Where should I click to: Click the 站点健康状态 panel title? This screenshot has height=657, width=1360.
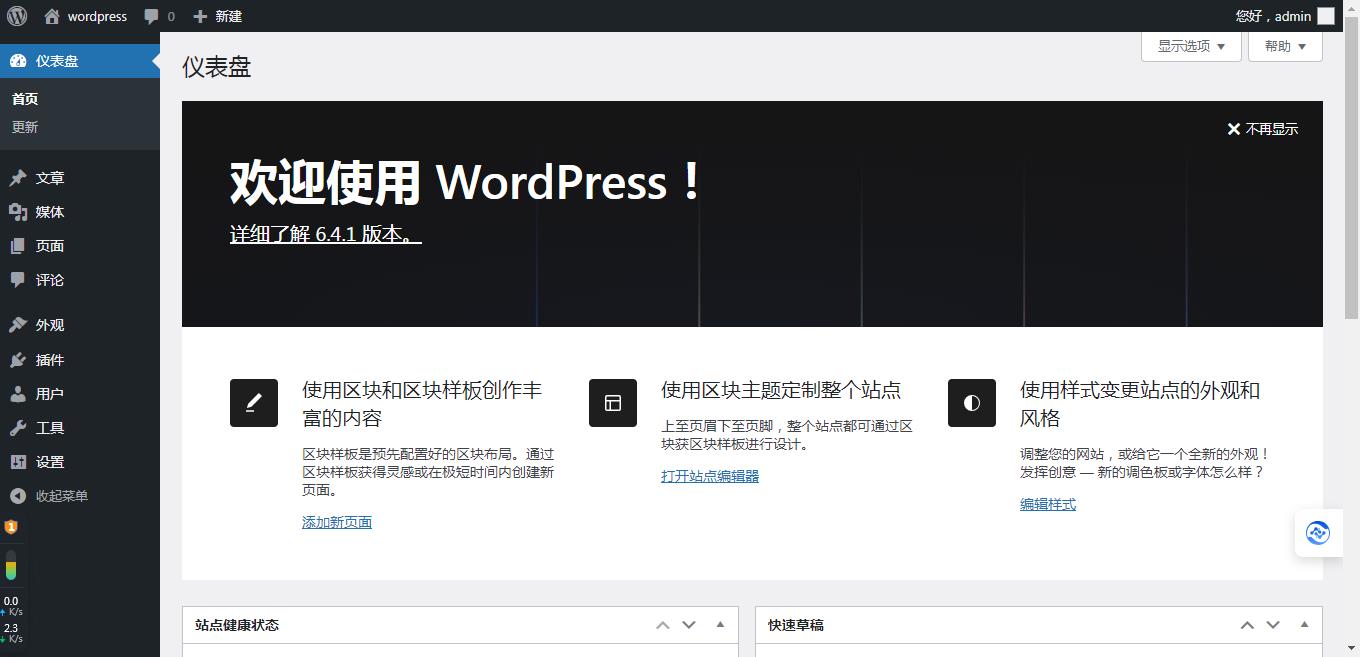[237, 625]
